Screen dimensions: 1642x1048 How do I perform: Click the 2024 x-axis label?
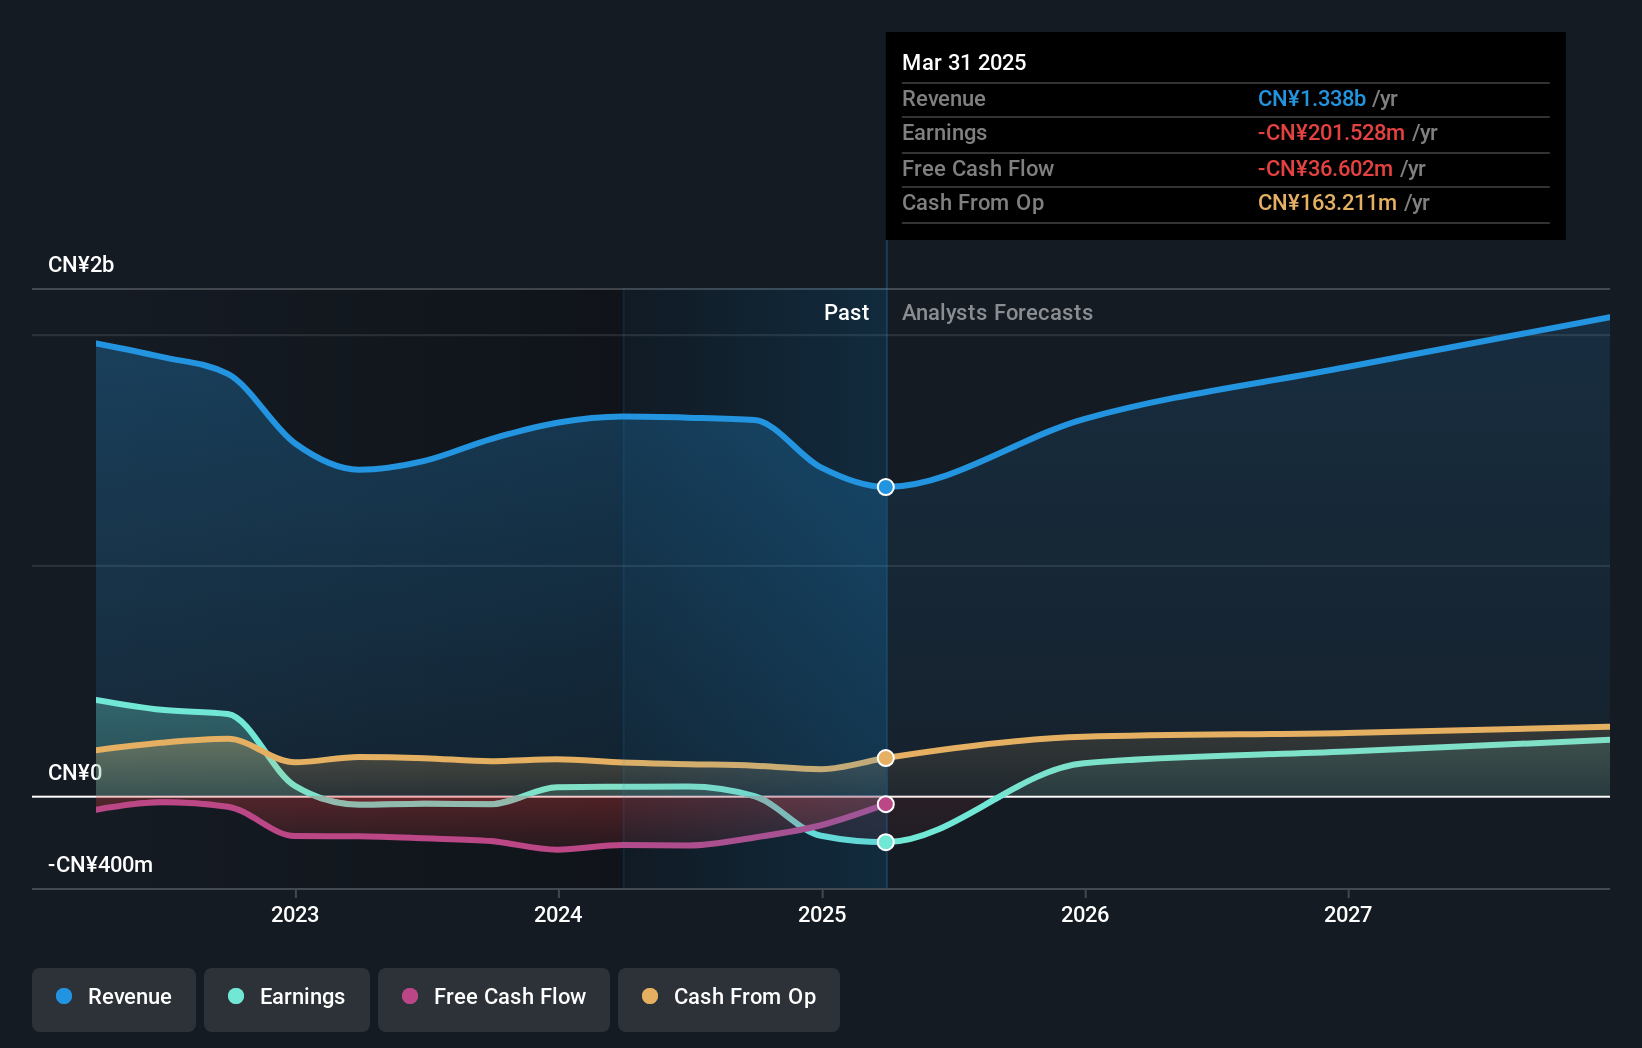click(558, 914)
